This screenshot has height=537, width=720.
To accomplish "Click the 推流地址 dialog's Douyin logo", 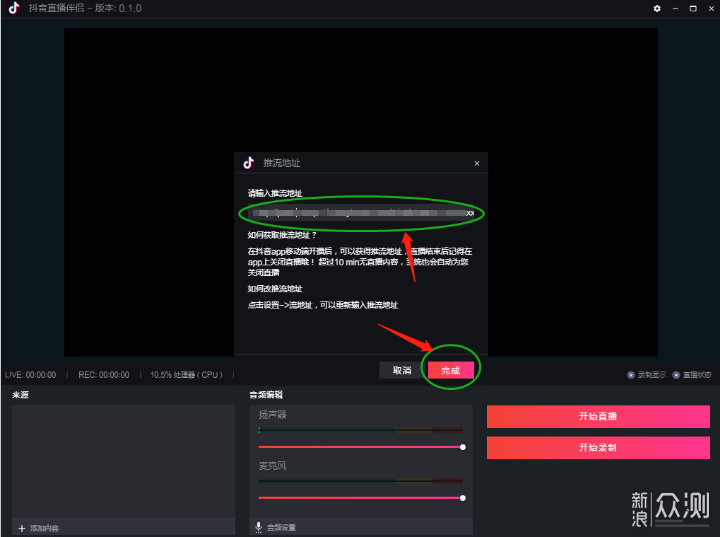I will click(x=248, y=163).
